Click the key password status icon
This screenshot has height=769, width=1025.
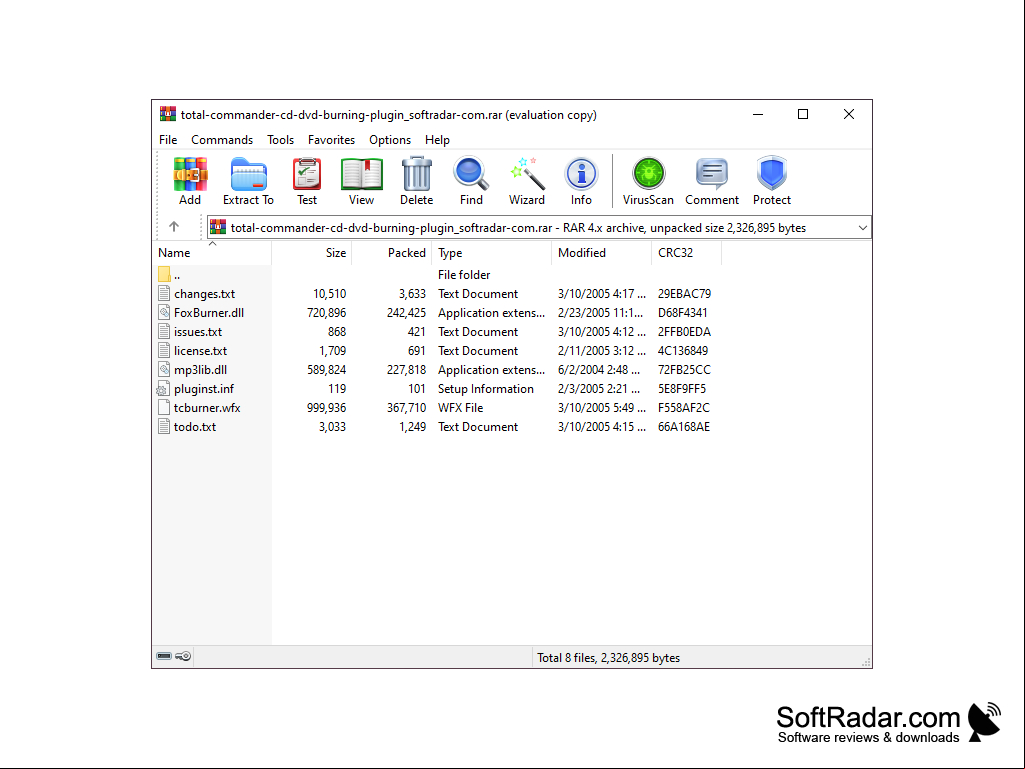click(x=184, y=656)
